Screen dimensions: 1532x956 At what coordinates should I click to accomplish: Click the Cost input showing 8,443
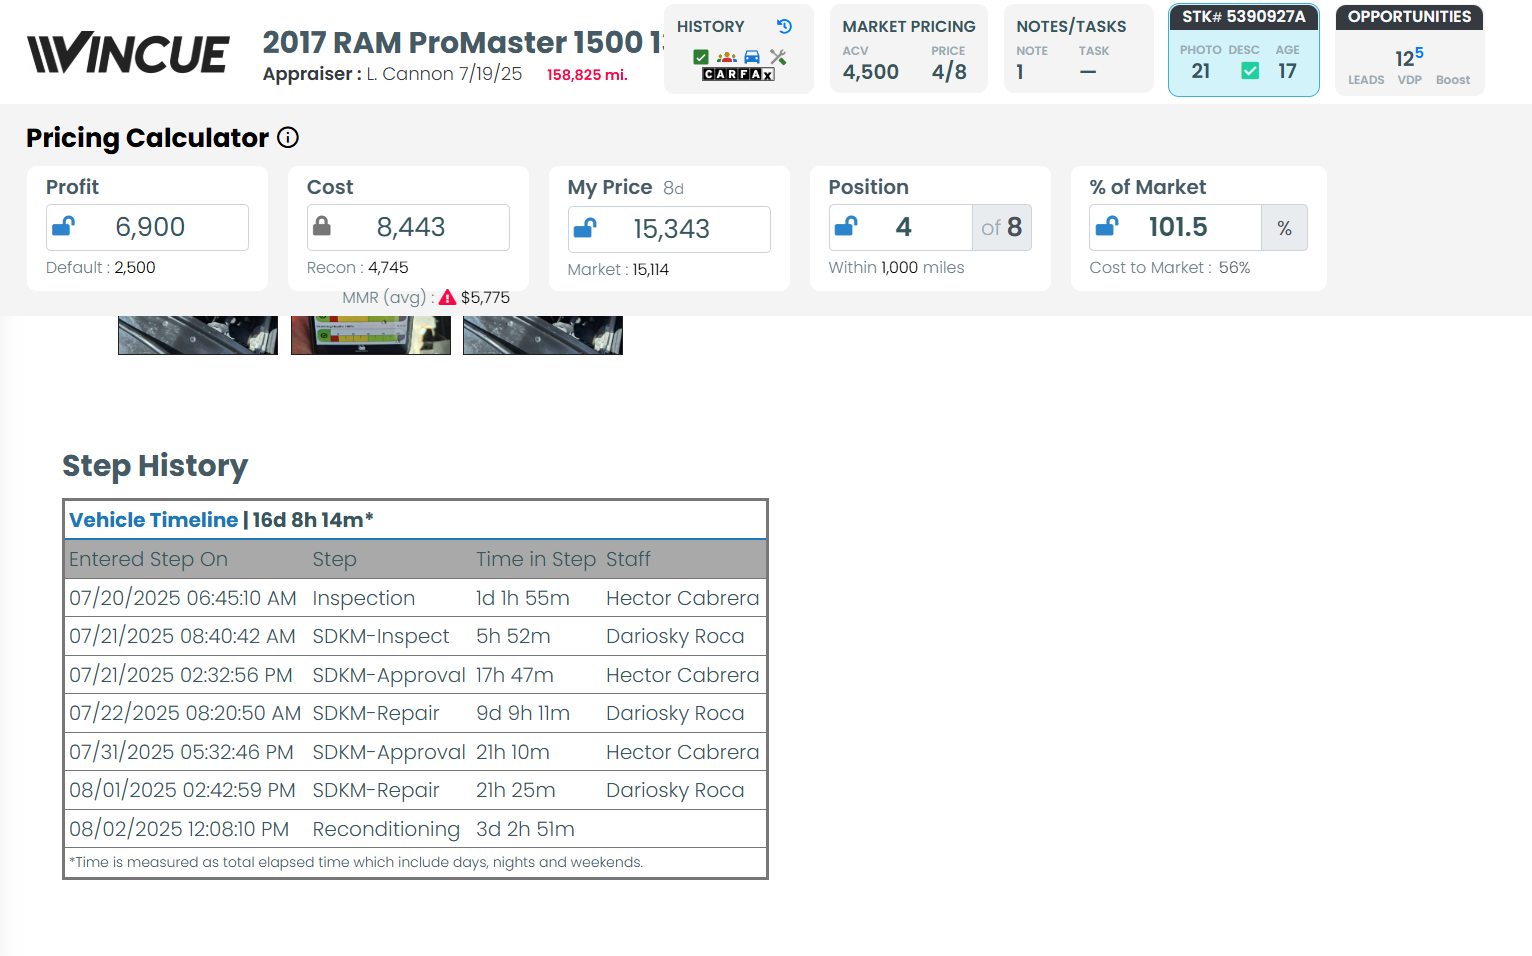point(409,227)
